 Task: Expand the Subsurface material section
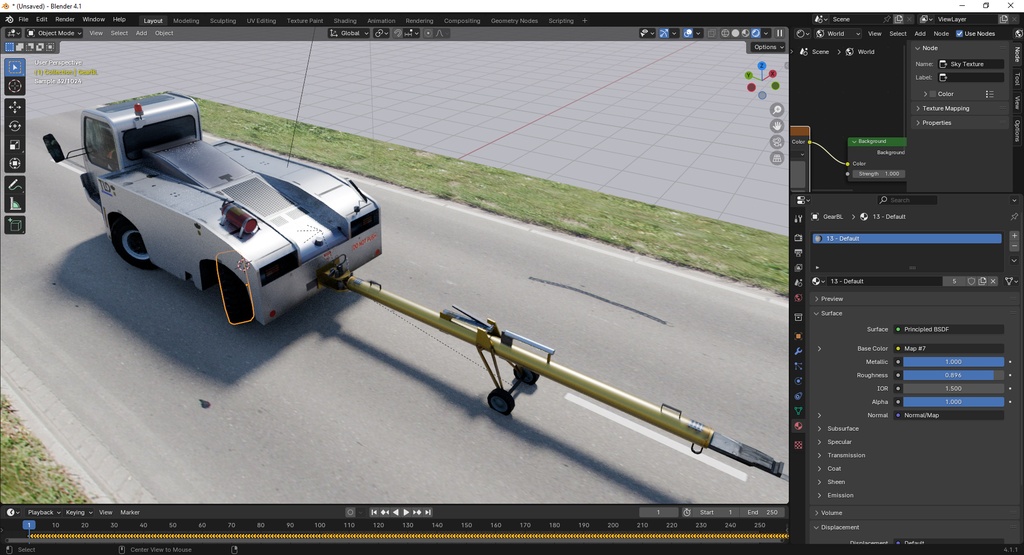[x=842, y=429]
